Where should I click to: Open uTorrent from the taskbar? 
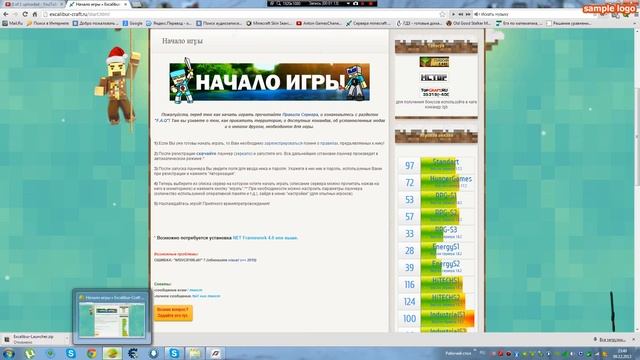[x=30, y=353]
